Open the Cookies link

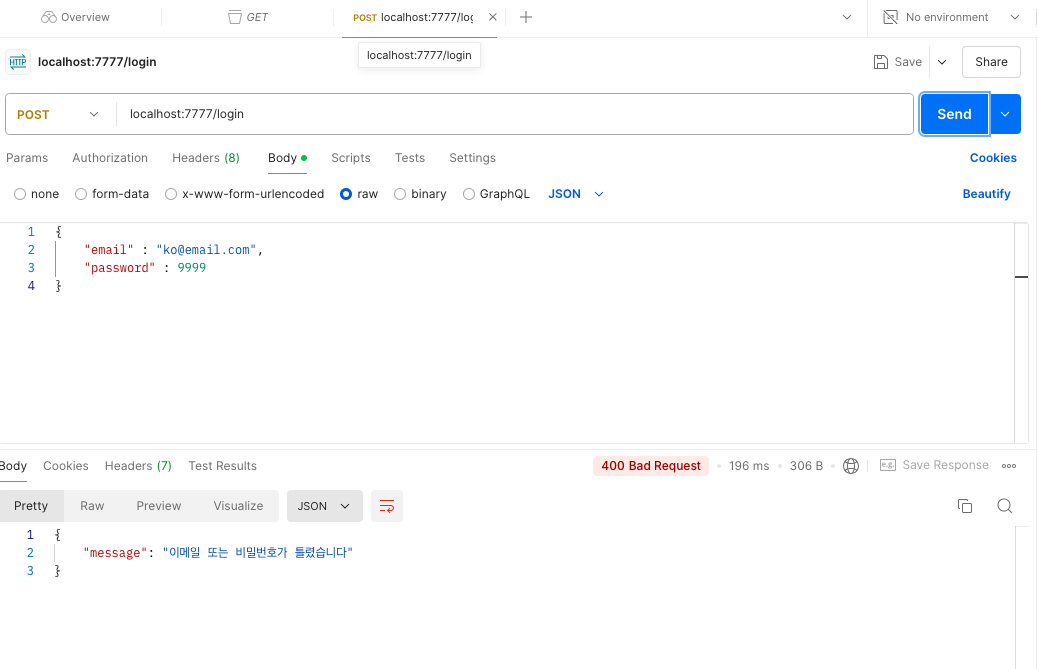coord(993,157)
